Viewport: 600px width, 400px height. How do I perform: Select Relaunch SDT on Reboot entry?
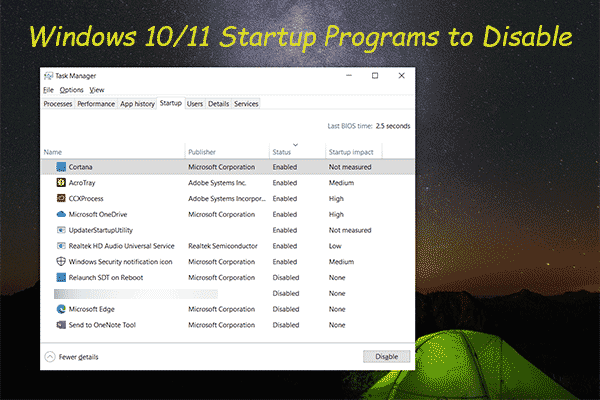[x=106, y=278]
